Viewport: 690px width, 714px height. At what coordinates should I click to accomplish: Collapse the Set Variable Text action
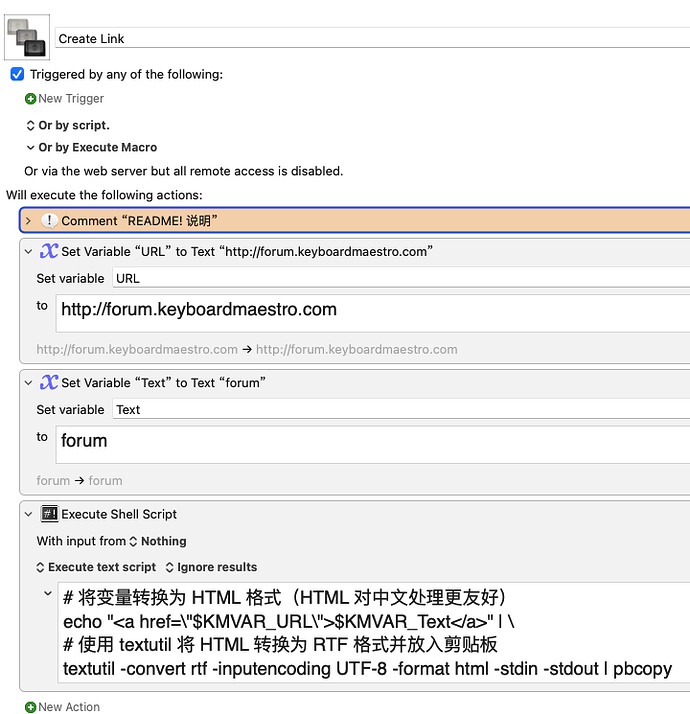click(x=28, y=383)
